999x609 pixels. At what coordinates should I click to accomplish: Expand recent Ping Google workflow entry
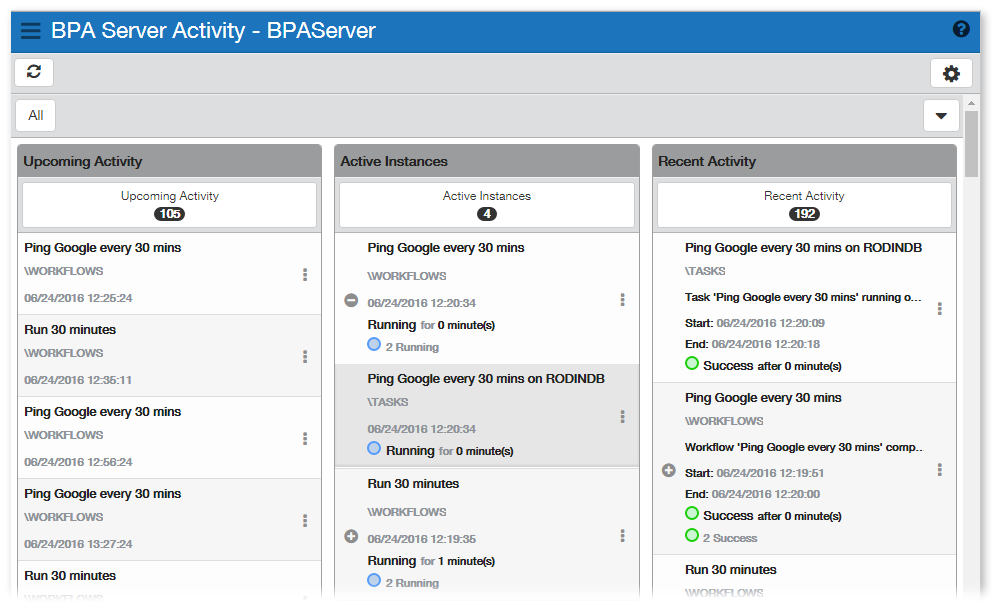coord(669,470)
